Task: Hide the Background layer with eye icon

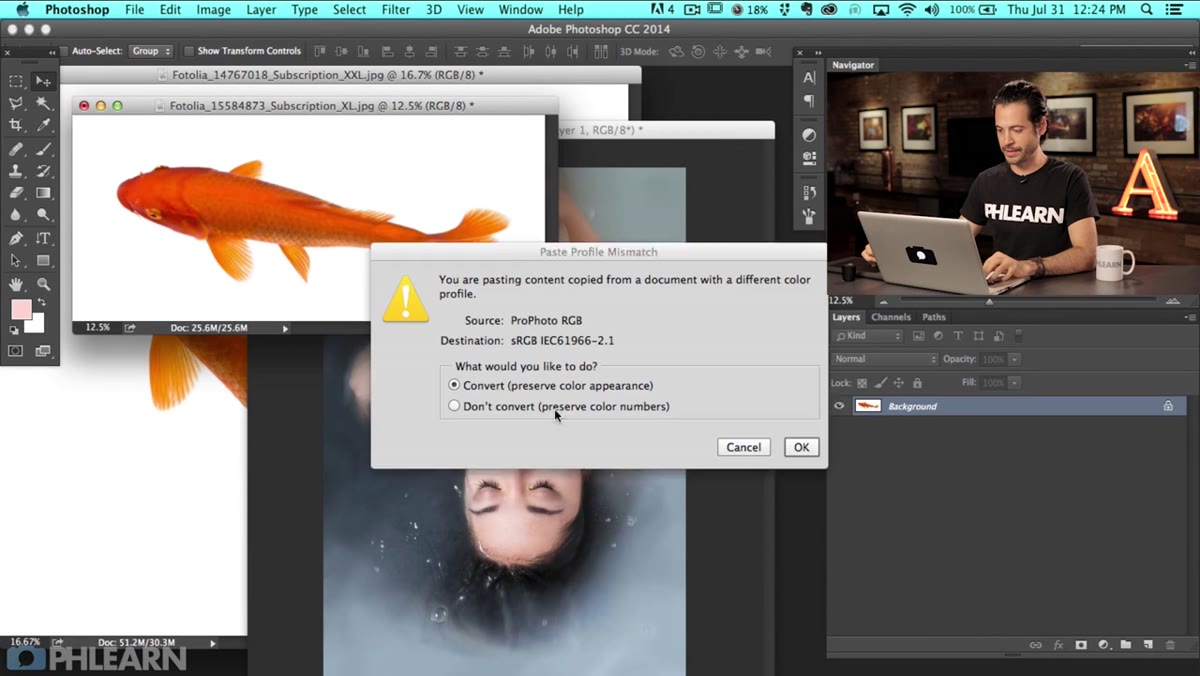Action: click(x=839, y=406)
